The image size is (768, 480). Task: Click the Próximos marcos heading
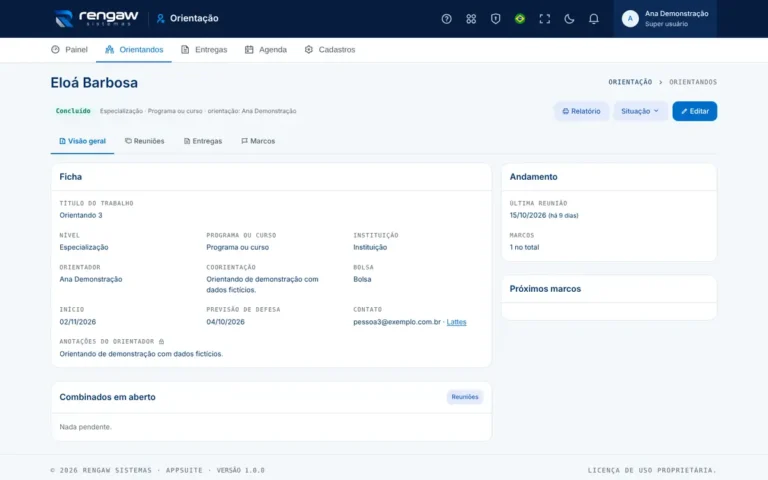coord(545,289)
